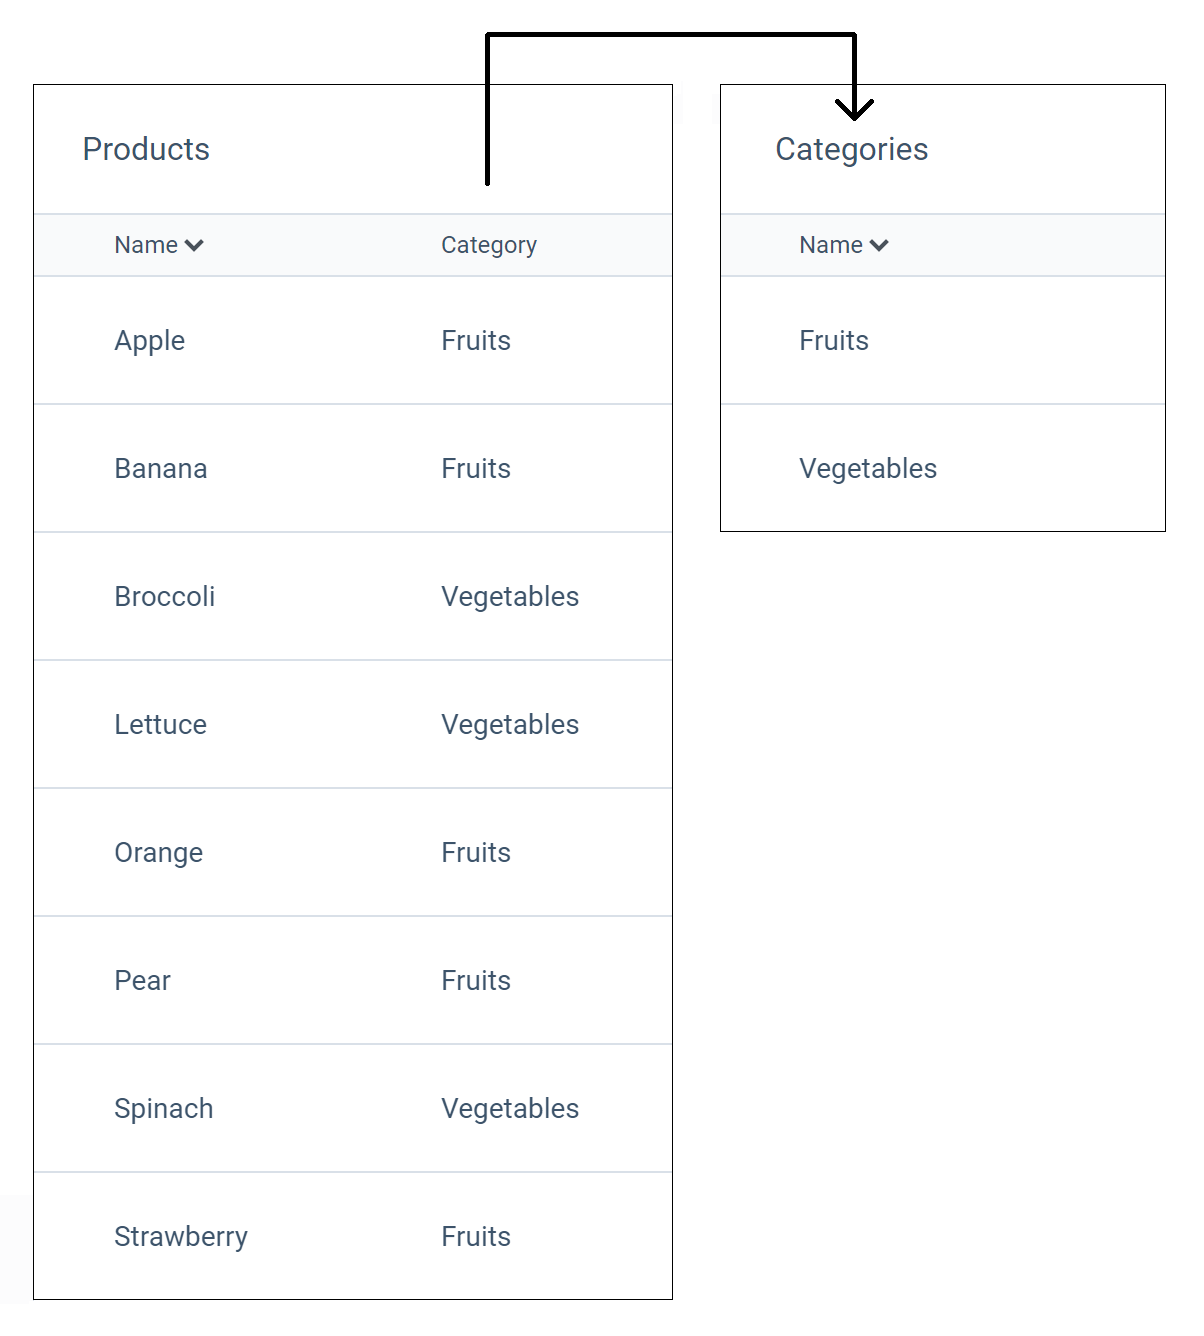Click the Vegetables entry in Categories table
The image size is (1204, 1336).
(868, 468)
